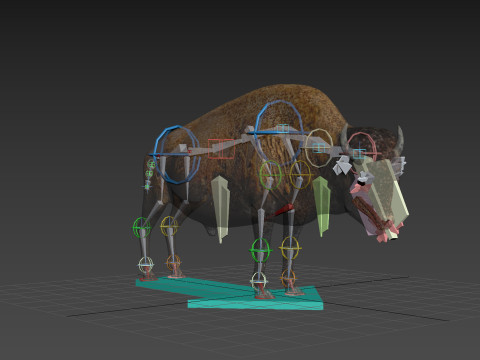Pick the pale green pointer shape behind the belly
Viewport: 480px width, 360px height.
click(x=220, y=208)
